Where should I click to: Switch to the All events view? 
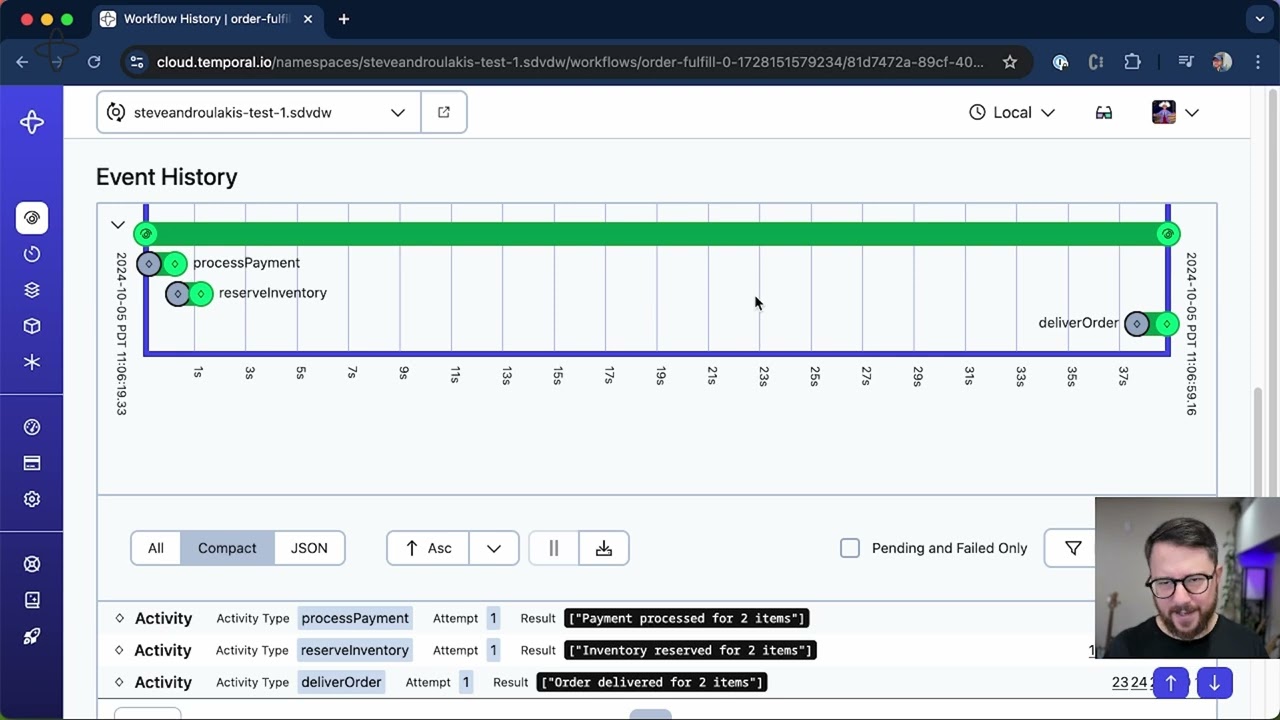pos(156,548)
